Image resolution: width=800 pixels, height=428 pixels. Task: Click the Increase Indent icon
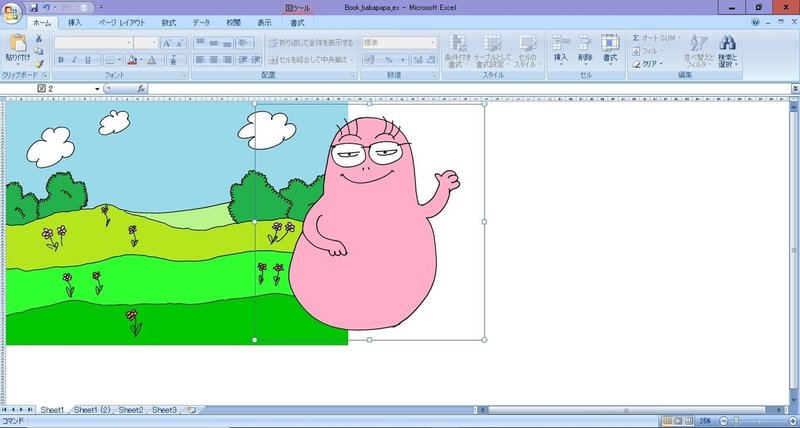[x=256, y=60]
